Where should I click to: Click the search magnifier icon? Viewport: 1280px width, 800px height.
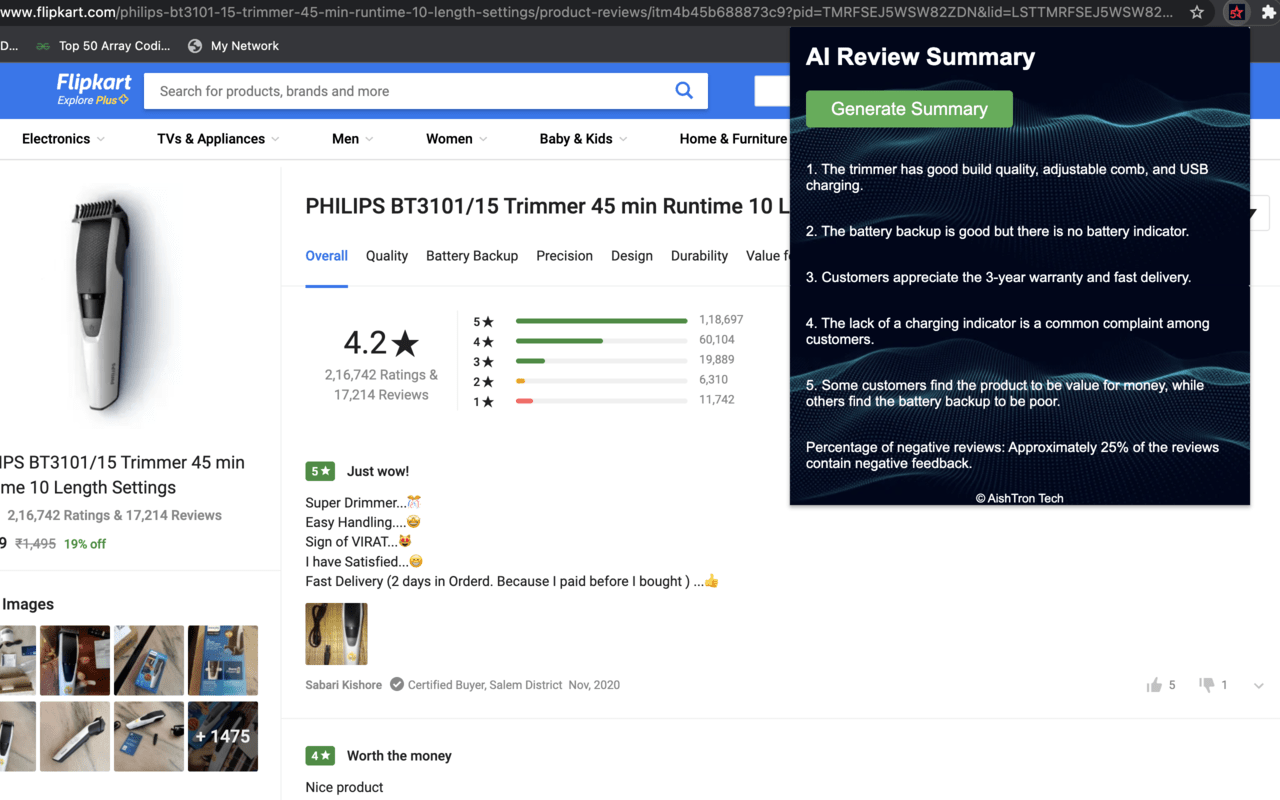tap(684, 91)
